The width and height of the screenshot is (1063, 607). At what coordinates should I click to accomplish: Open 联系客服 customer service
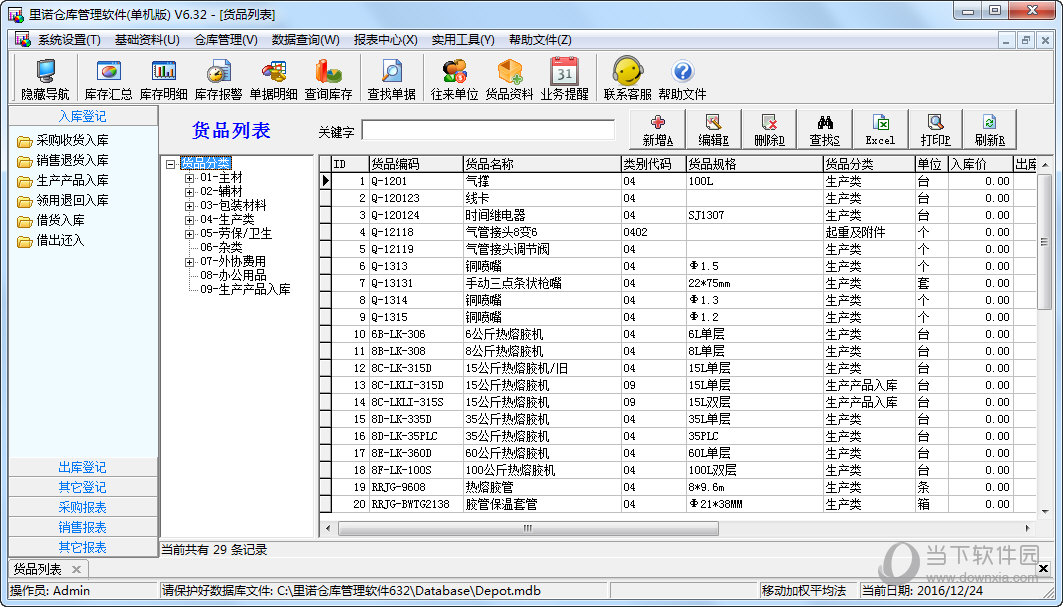click(x=629, y=78)
